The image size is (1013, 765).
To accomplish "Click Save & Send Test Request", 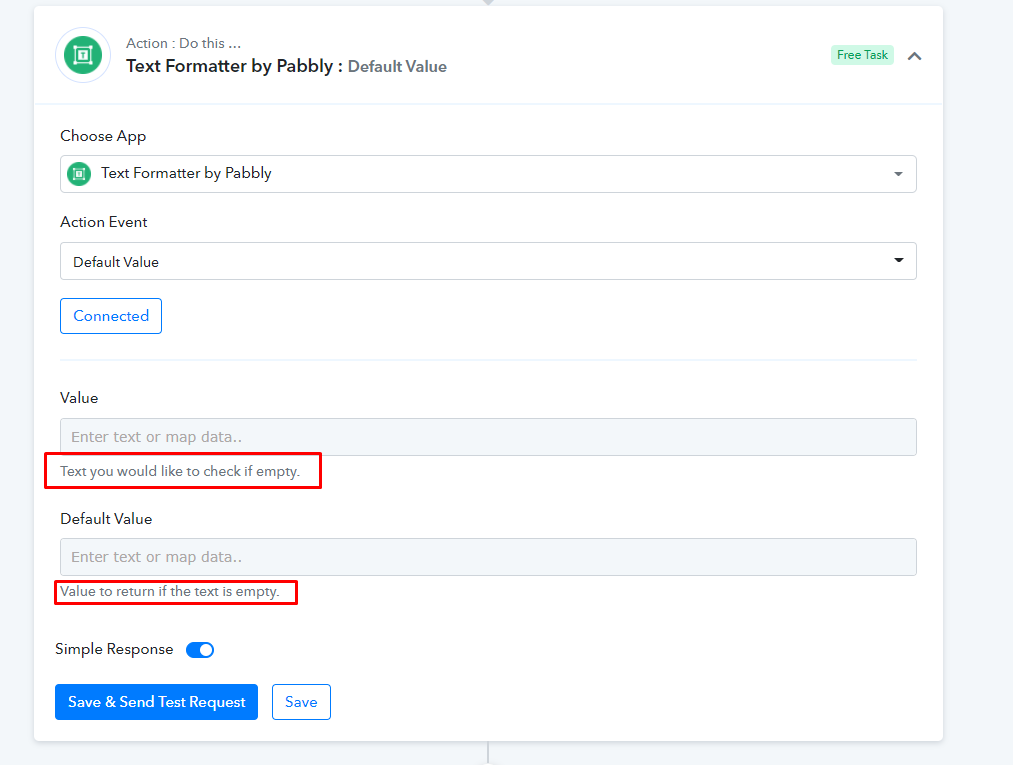I will click(x=156, y=702).
